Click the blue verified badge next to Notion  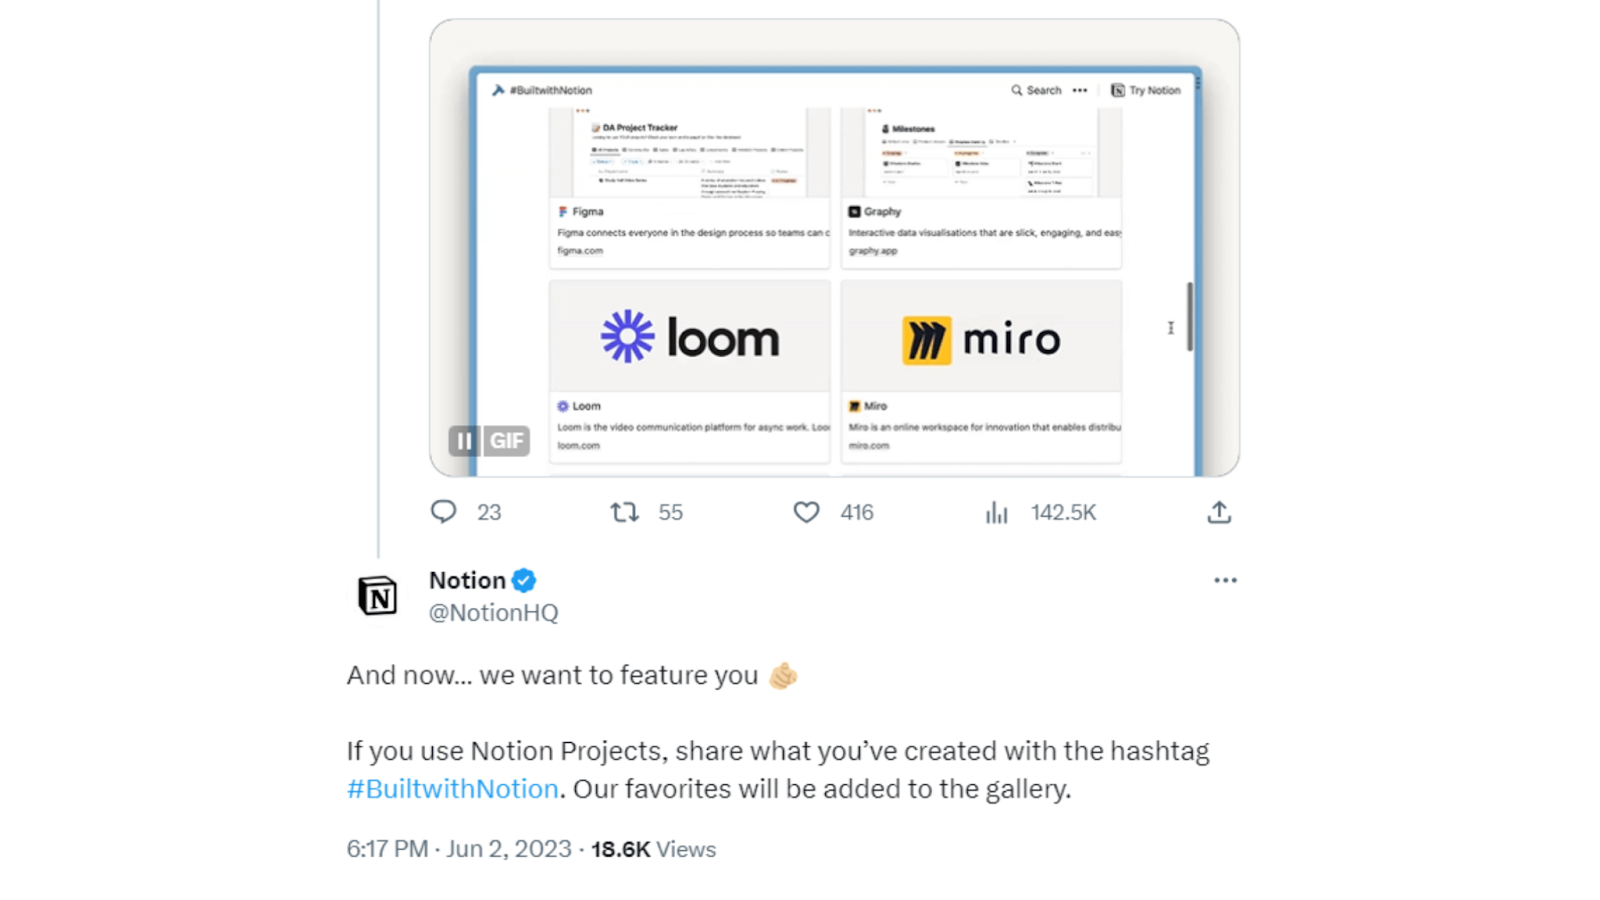point(524,580)
